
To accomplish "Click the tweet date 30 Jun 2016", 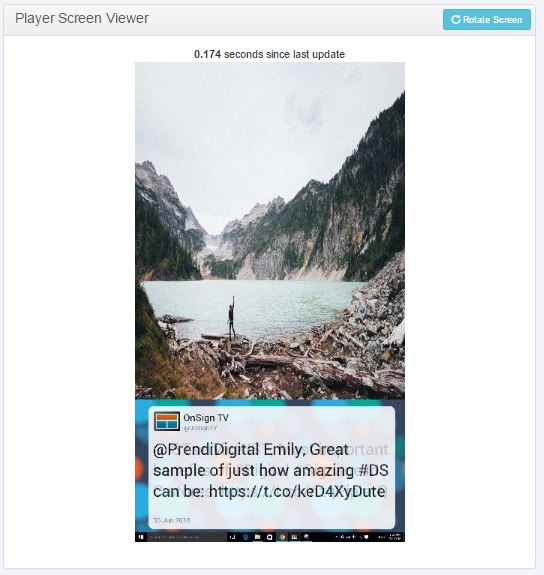I will pyautogui.click(x=172, y=520).
